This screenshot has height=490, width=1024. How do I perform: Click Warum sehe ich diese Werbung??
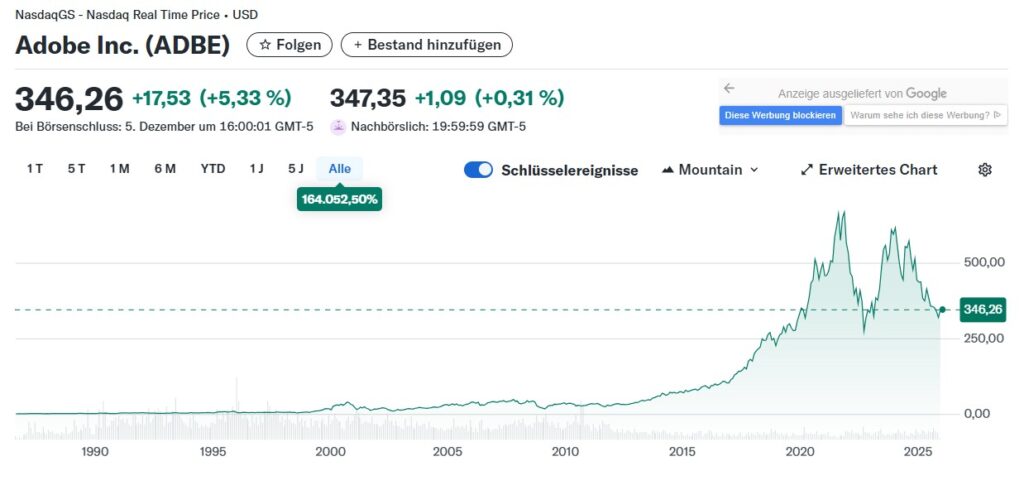pyautogui.click(x=925, y=116)
